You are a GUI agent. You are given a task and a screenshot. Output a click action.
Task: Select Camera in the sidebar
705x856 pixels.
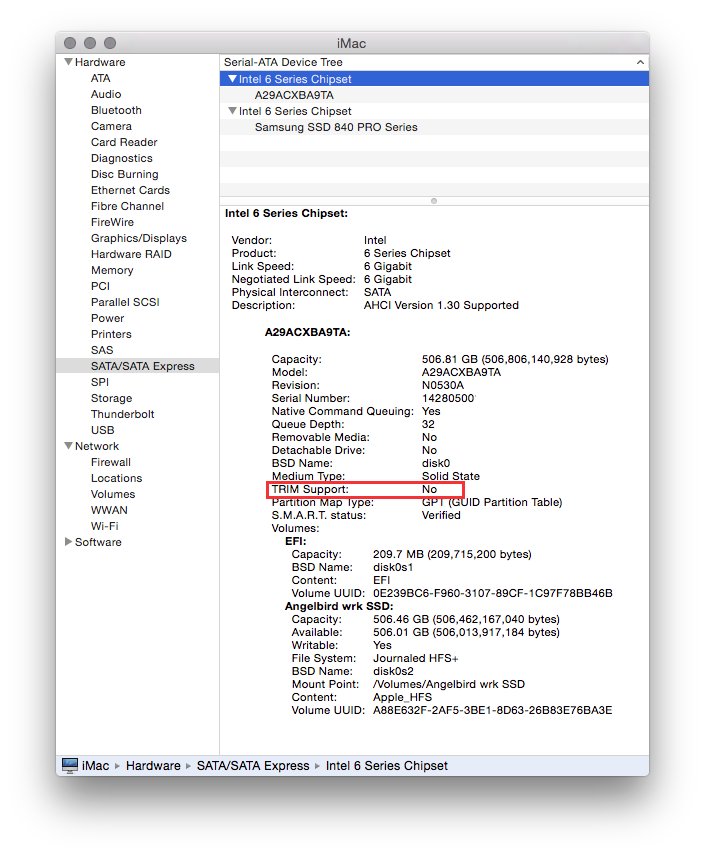[111, 126]
